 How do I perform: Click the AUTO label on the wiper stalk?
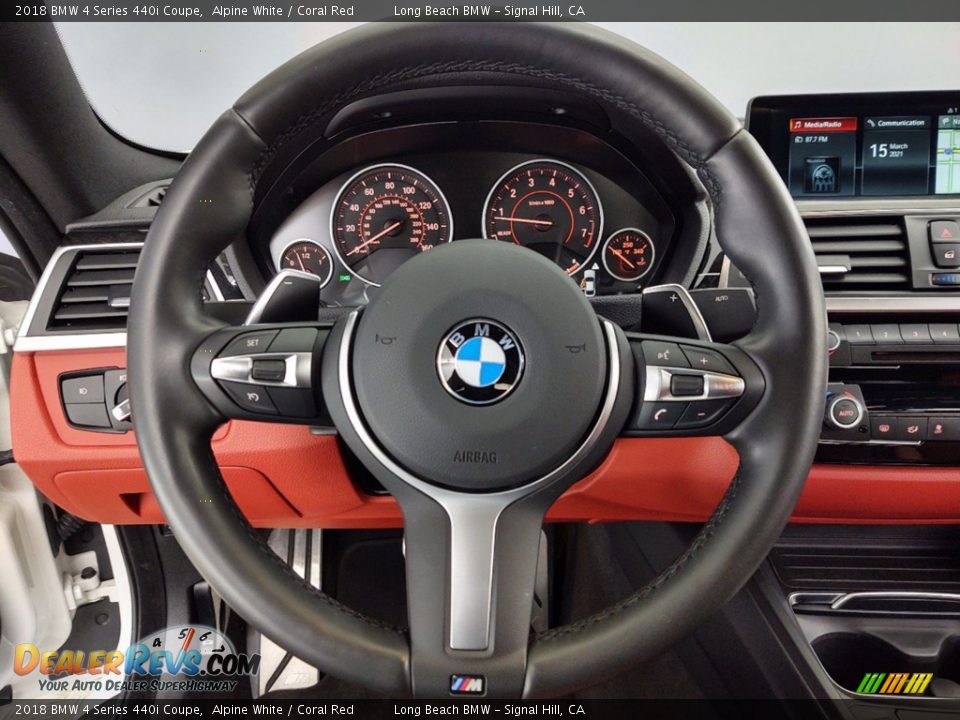point(721,298)
